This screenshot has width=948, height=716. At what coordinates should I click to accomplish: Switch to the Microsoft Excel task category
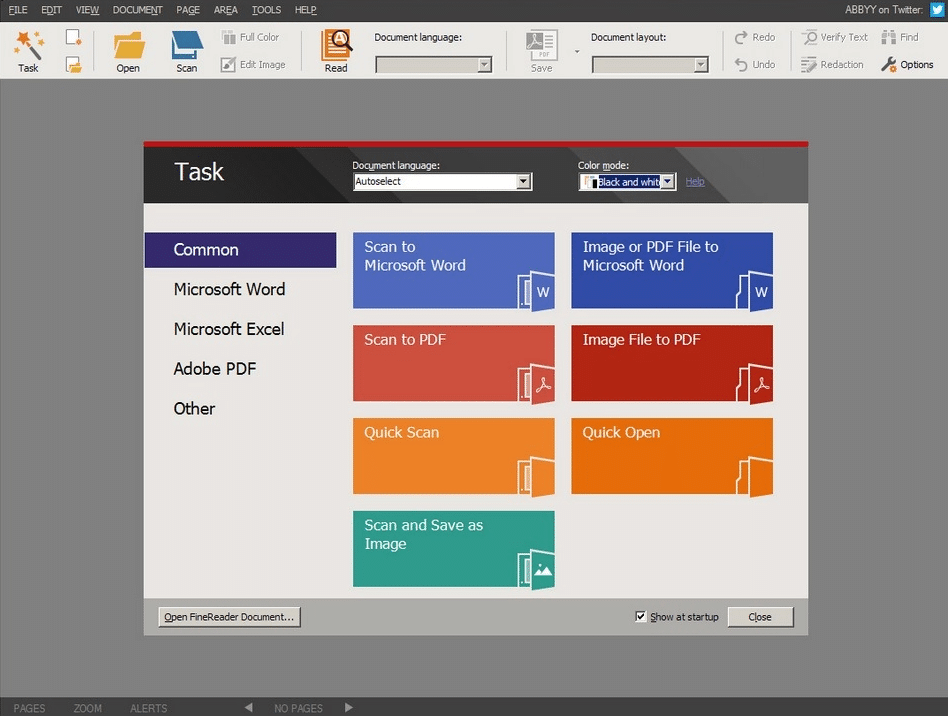[229, 329]
